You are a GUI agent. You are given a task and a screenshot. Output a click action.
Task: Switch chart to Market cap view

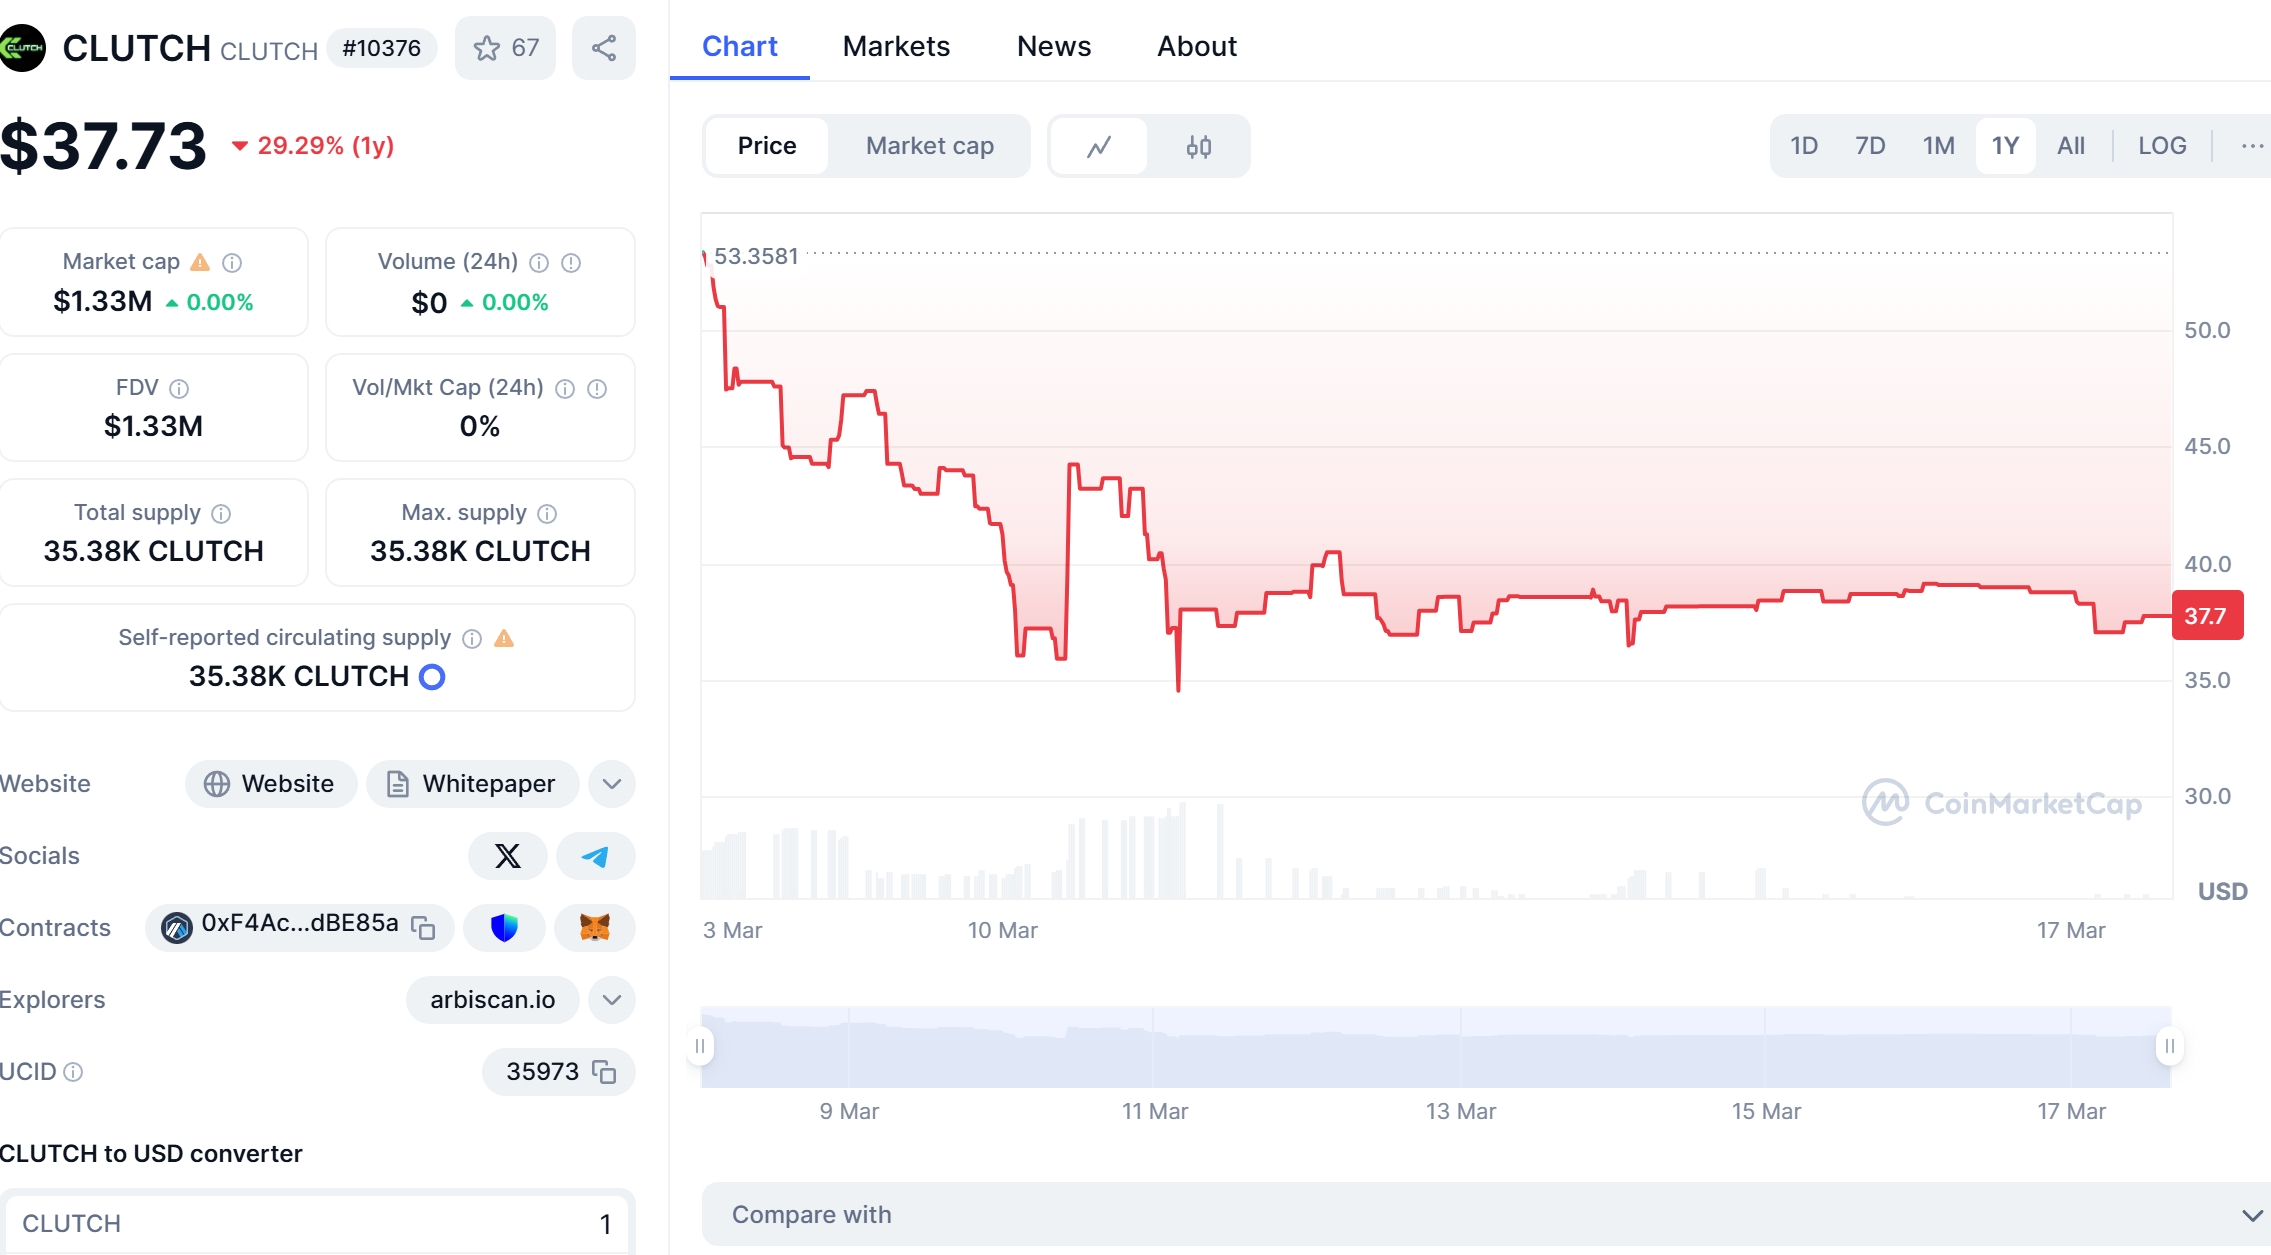[x=930, y=146]
